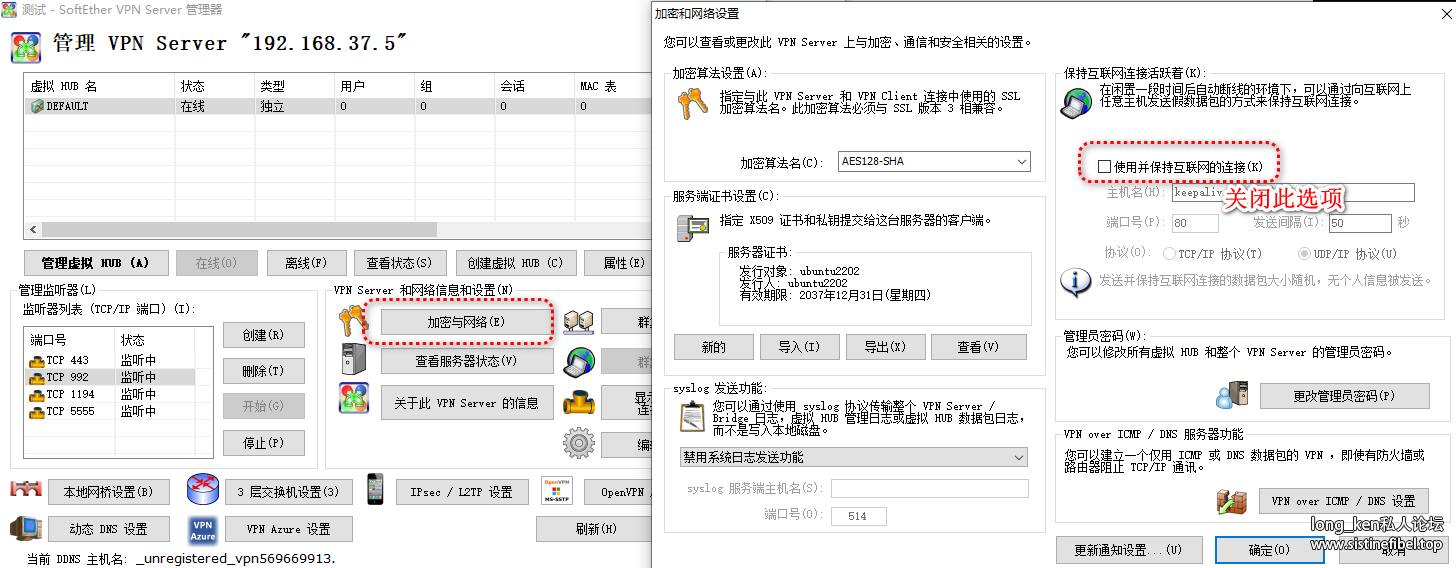Click the smartphone icon beside IPsec / L2TP 设置

(376, 489)
